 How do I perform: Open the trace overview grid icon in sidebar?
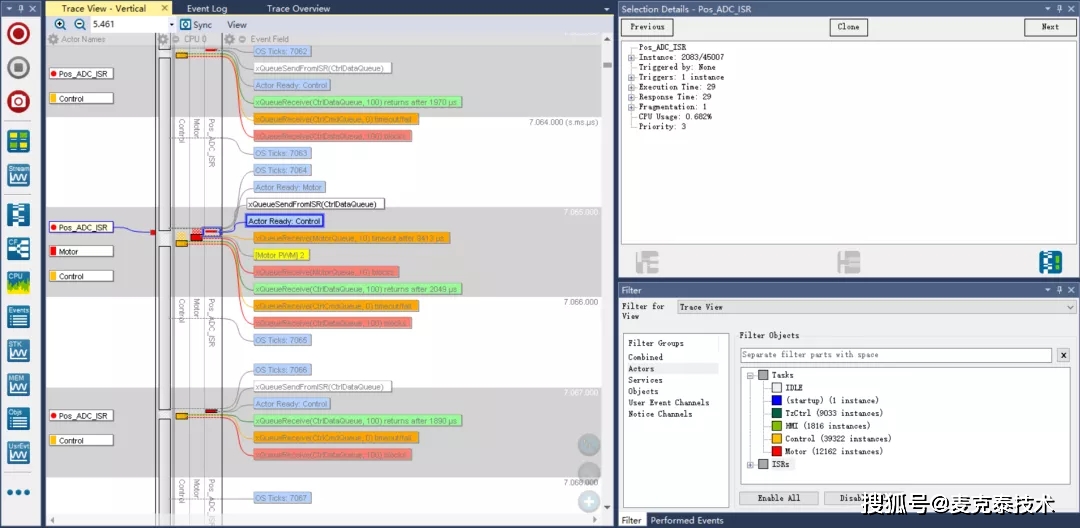click(19, 141)
